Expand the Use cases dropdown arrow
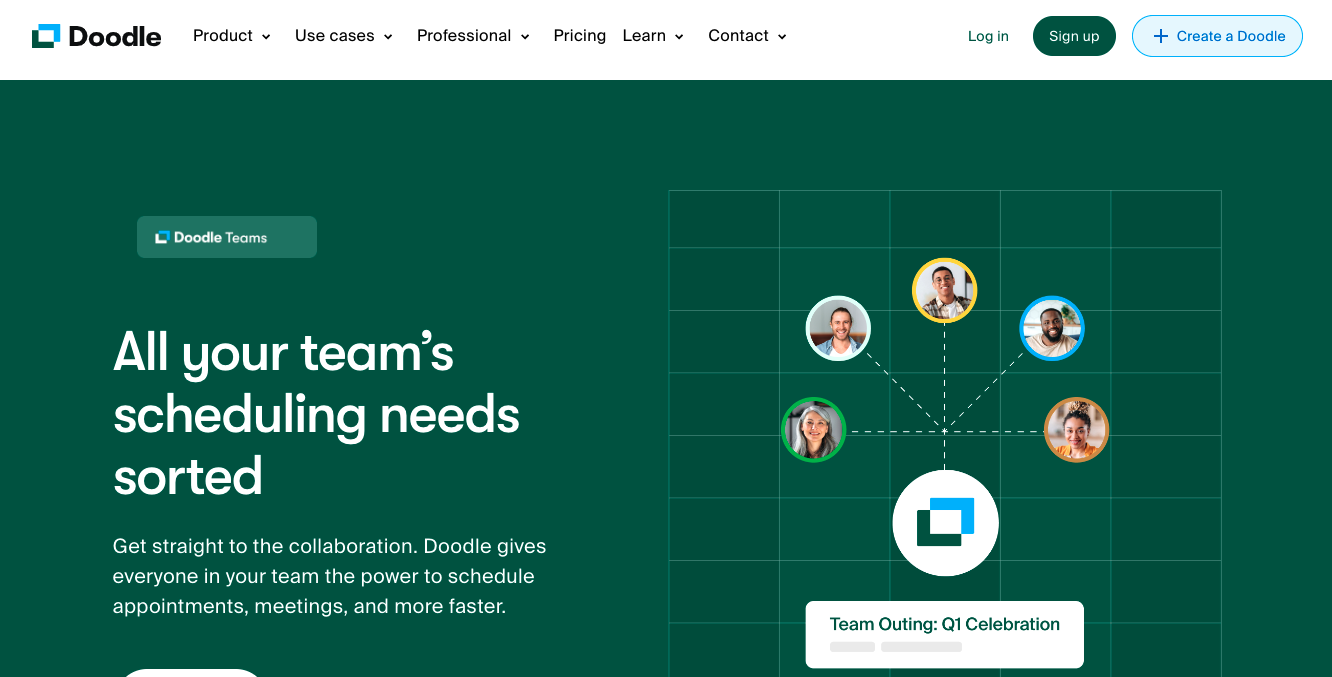1332x677 pixels. click(x=388, y=37)
